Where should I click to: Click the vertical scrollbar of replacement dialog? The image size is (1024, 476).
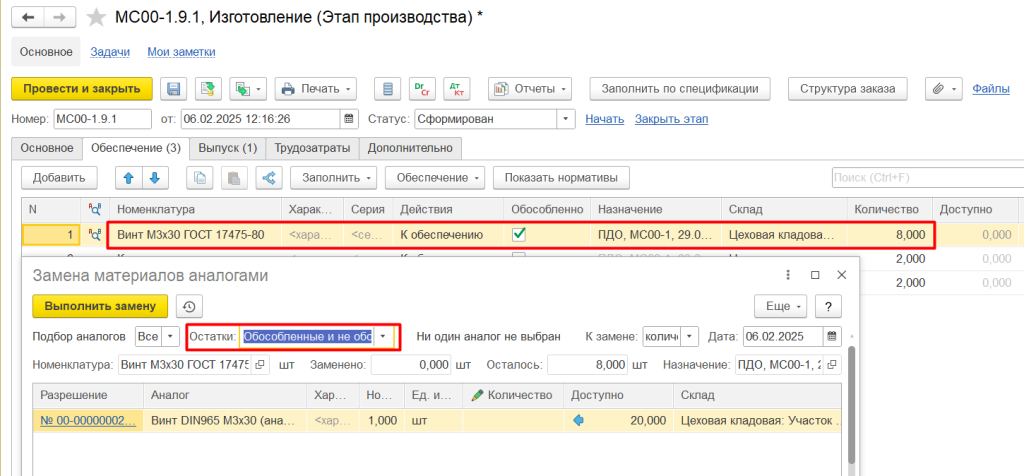[x=850, y=405]
